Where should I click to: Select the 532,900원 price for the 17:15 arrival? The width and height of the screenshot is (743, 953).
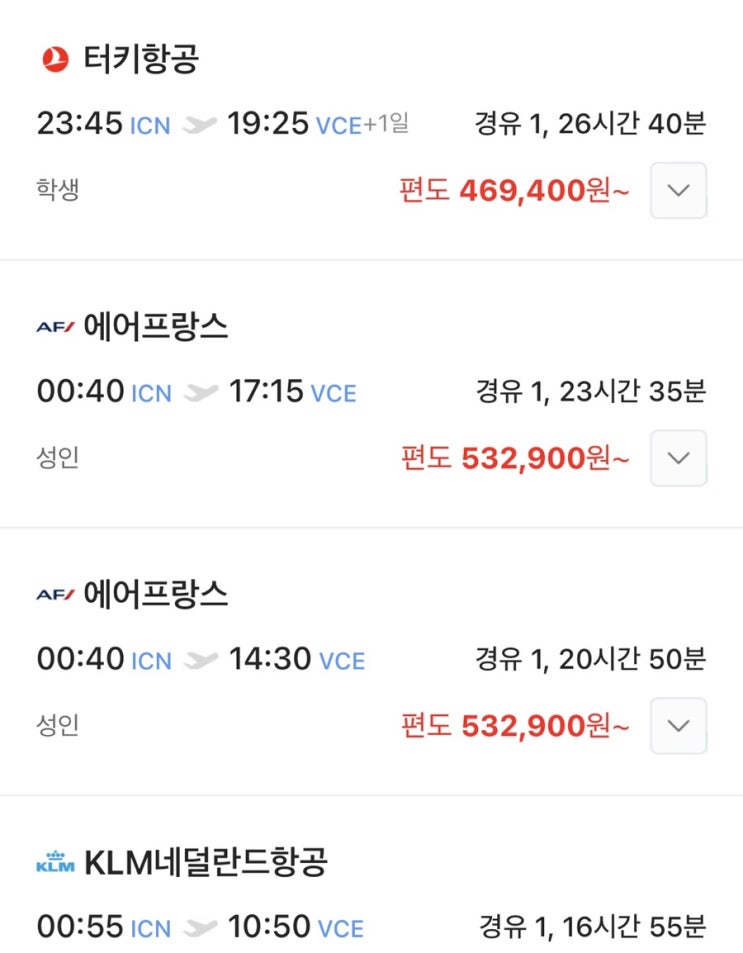coord(515,458)
